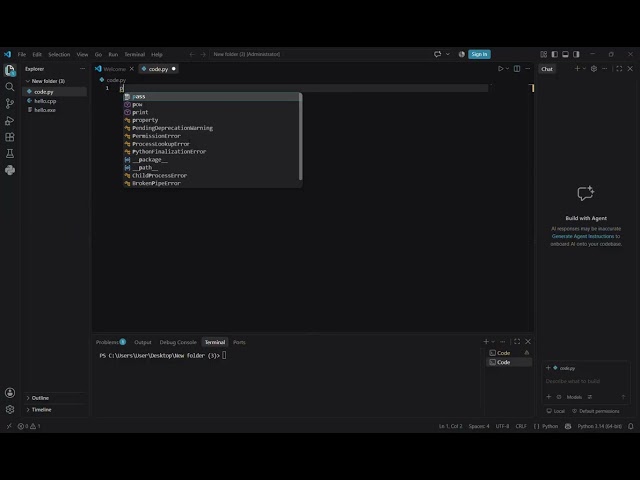Click errors and warnings count in status bar

29,426
